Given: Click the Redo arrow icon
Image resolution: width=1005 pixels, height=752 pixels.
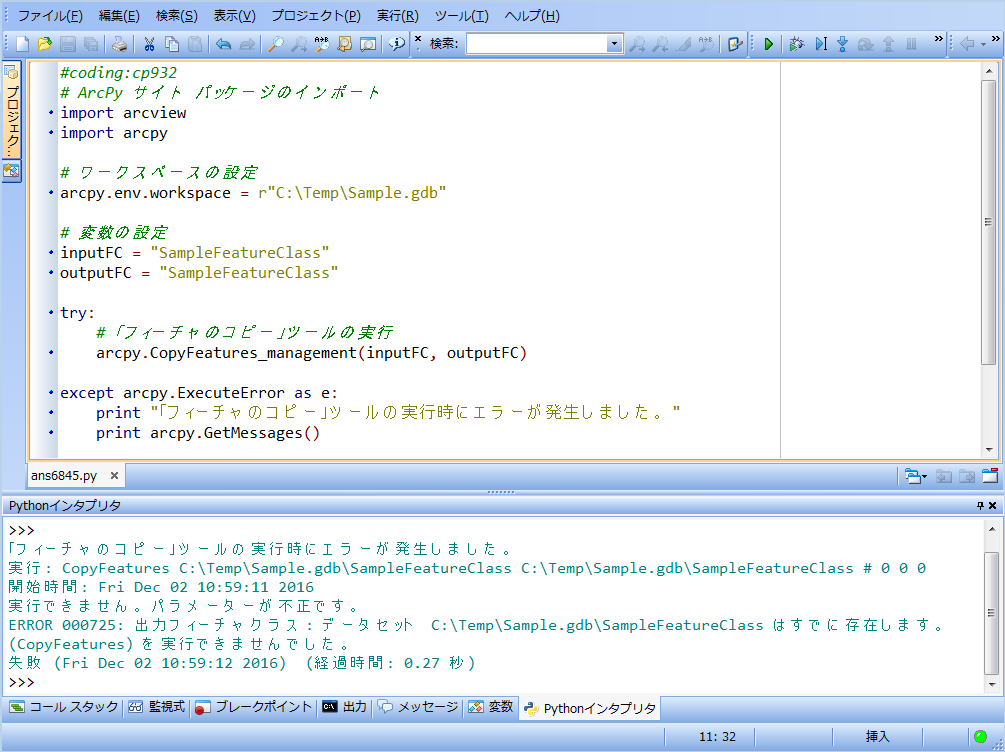Looking at the screenshot, I should (x=247, y=44).
